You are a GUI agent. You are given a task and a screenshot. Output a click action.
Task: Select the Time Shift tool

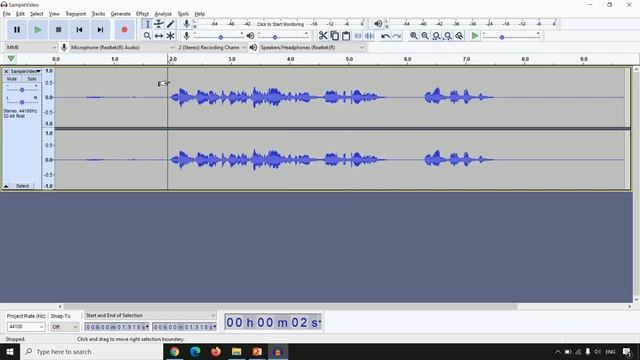coord(159,36)
